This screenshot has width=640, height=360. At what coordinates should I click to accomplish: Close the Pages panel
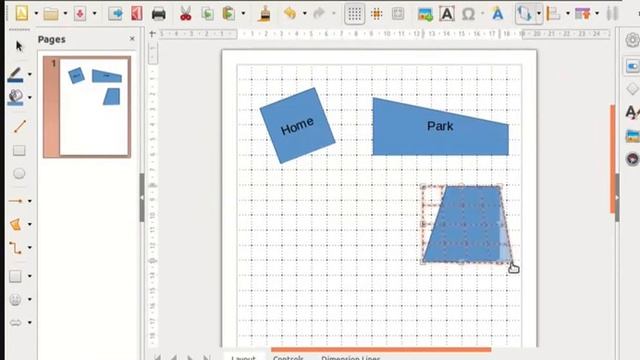[132, 39]
